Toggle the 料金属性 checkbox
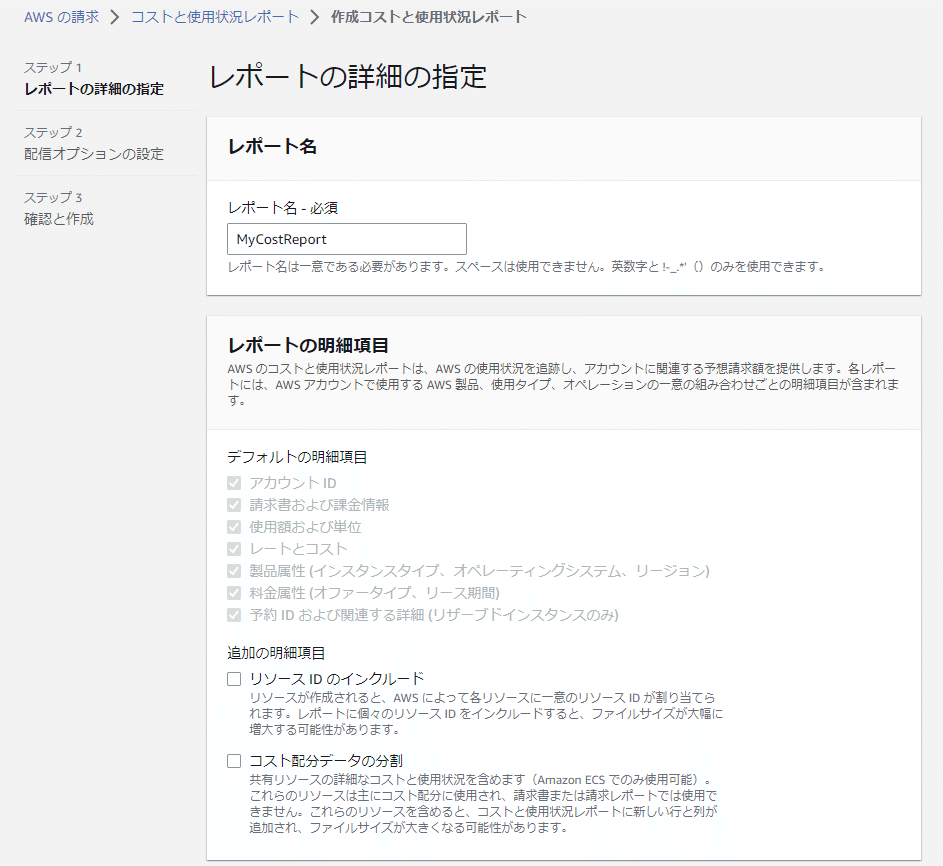943x866 pixels. (x=234, y=594)
